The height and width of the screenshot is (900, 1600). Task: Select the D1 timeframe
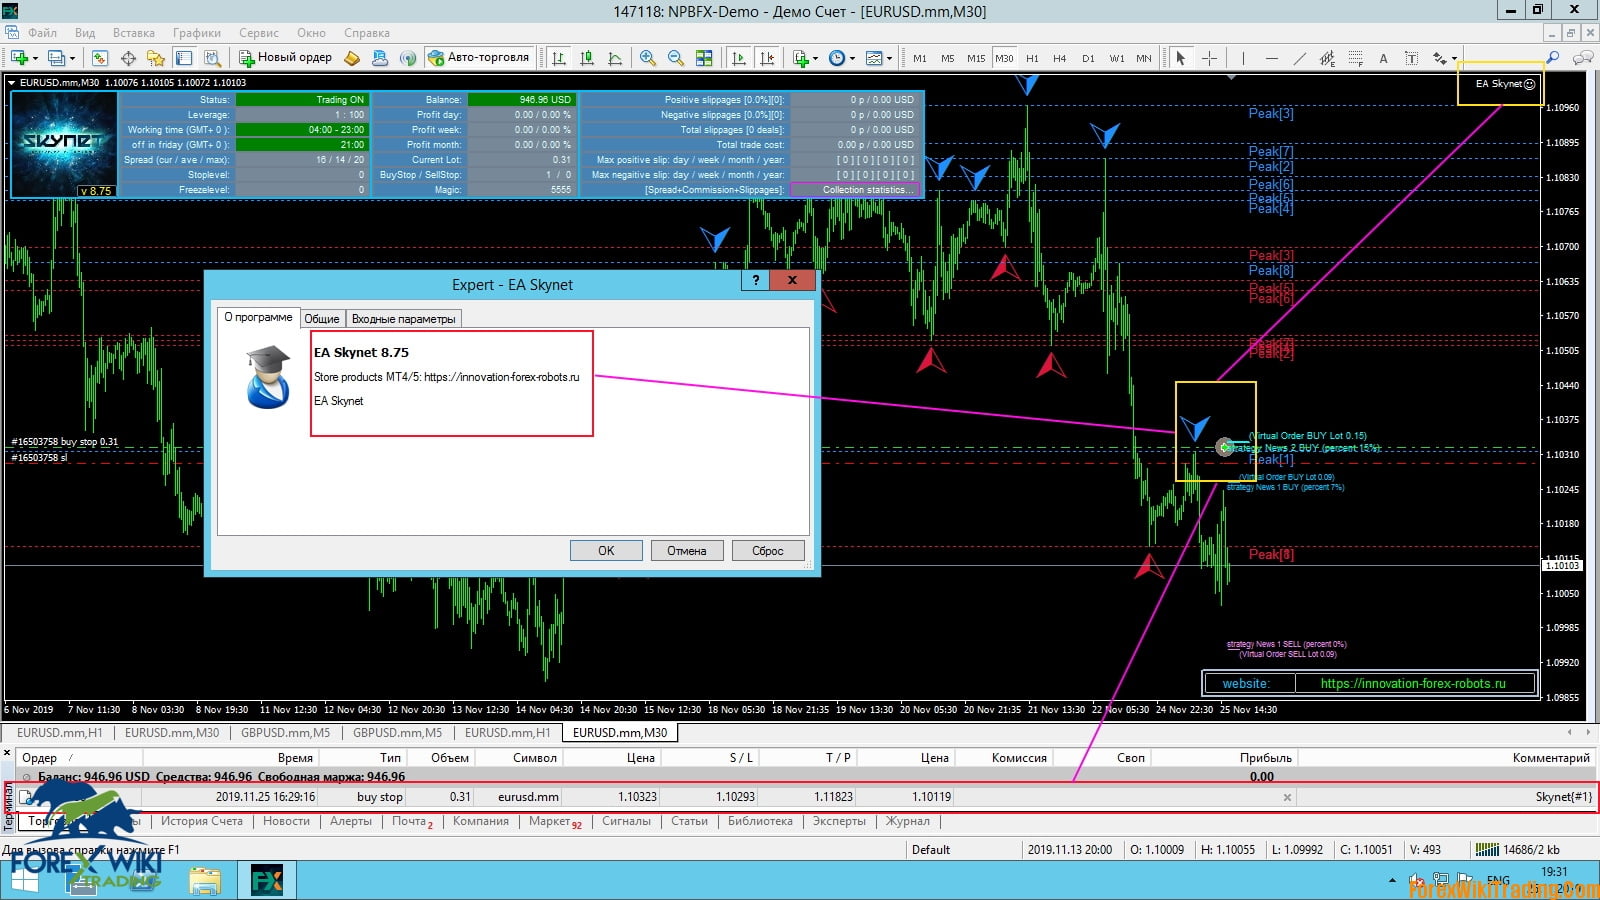[x=1088, y=58]
